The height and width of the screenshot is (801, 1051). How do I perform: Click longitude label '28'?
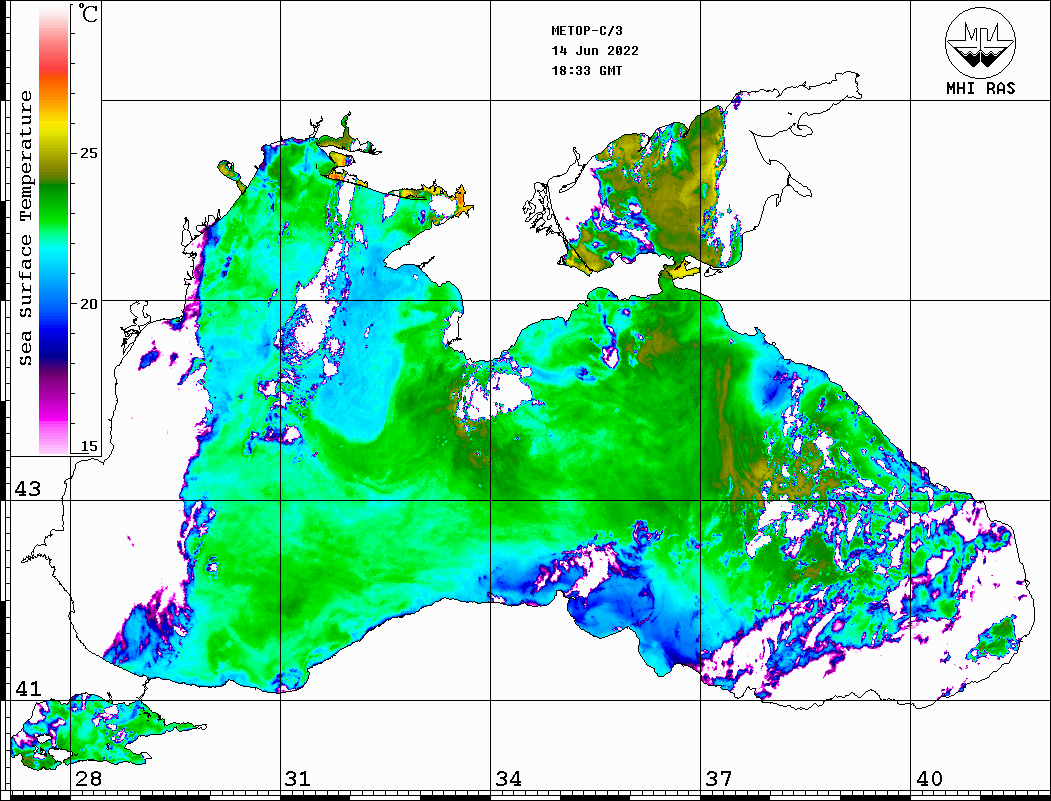88,778
